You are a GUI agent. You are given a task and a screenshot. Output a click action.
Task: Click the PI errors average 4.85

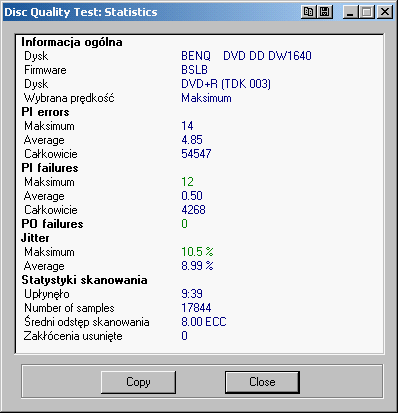(x=192, y=140)
